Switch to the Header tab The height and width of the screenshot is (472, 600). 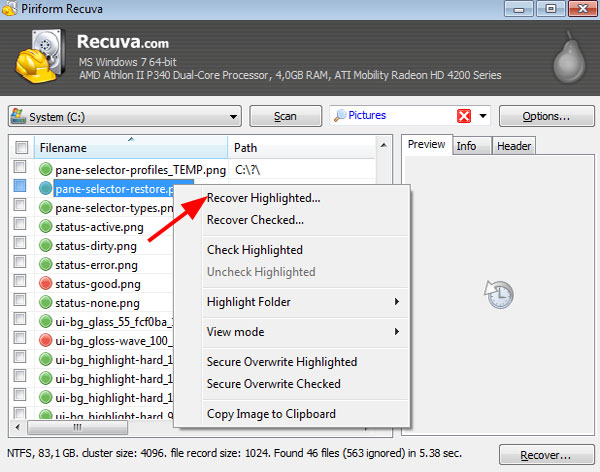(514, 146)
